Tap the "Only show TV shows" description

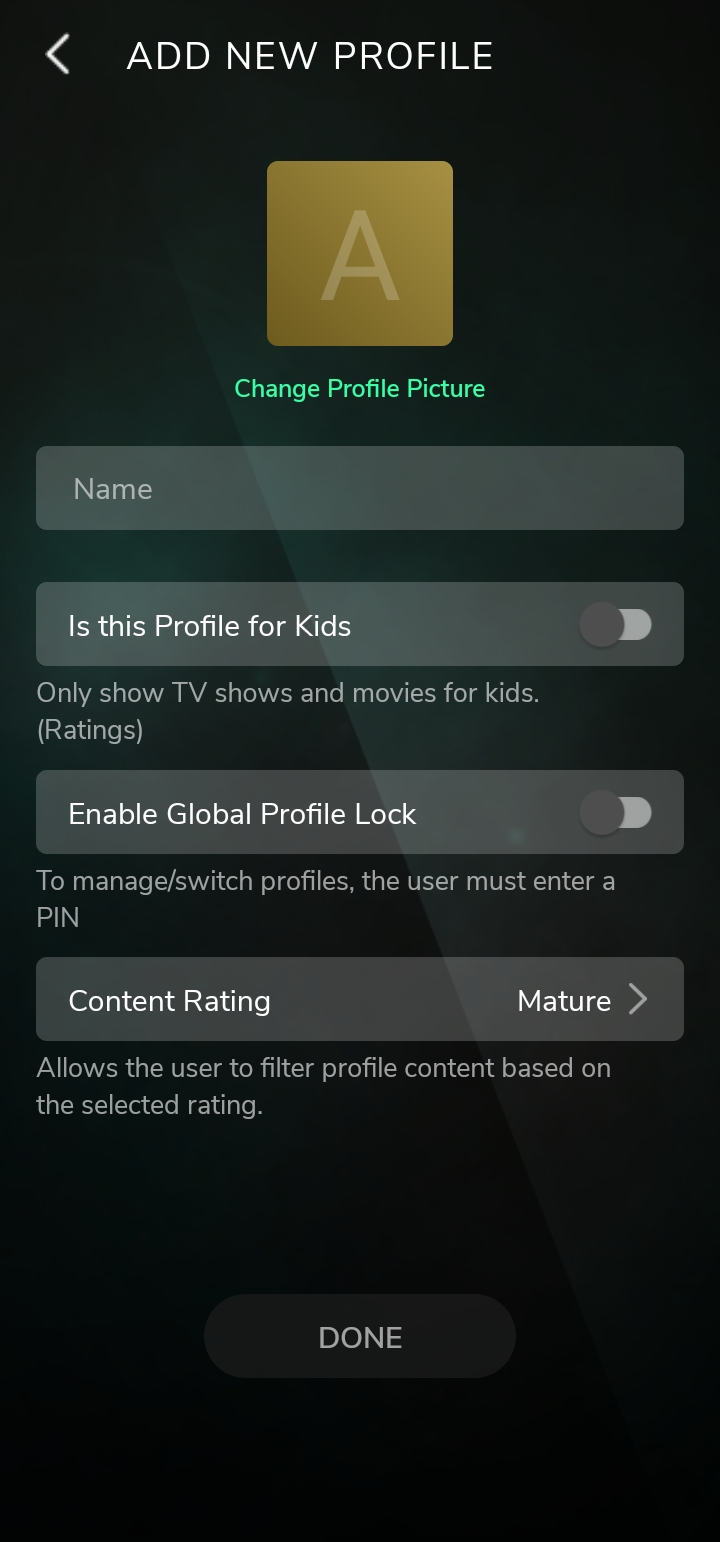click(x=288, y=711)
